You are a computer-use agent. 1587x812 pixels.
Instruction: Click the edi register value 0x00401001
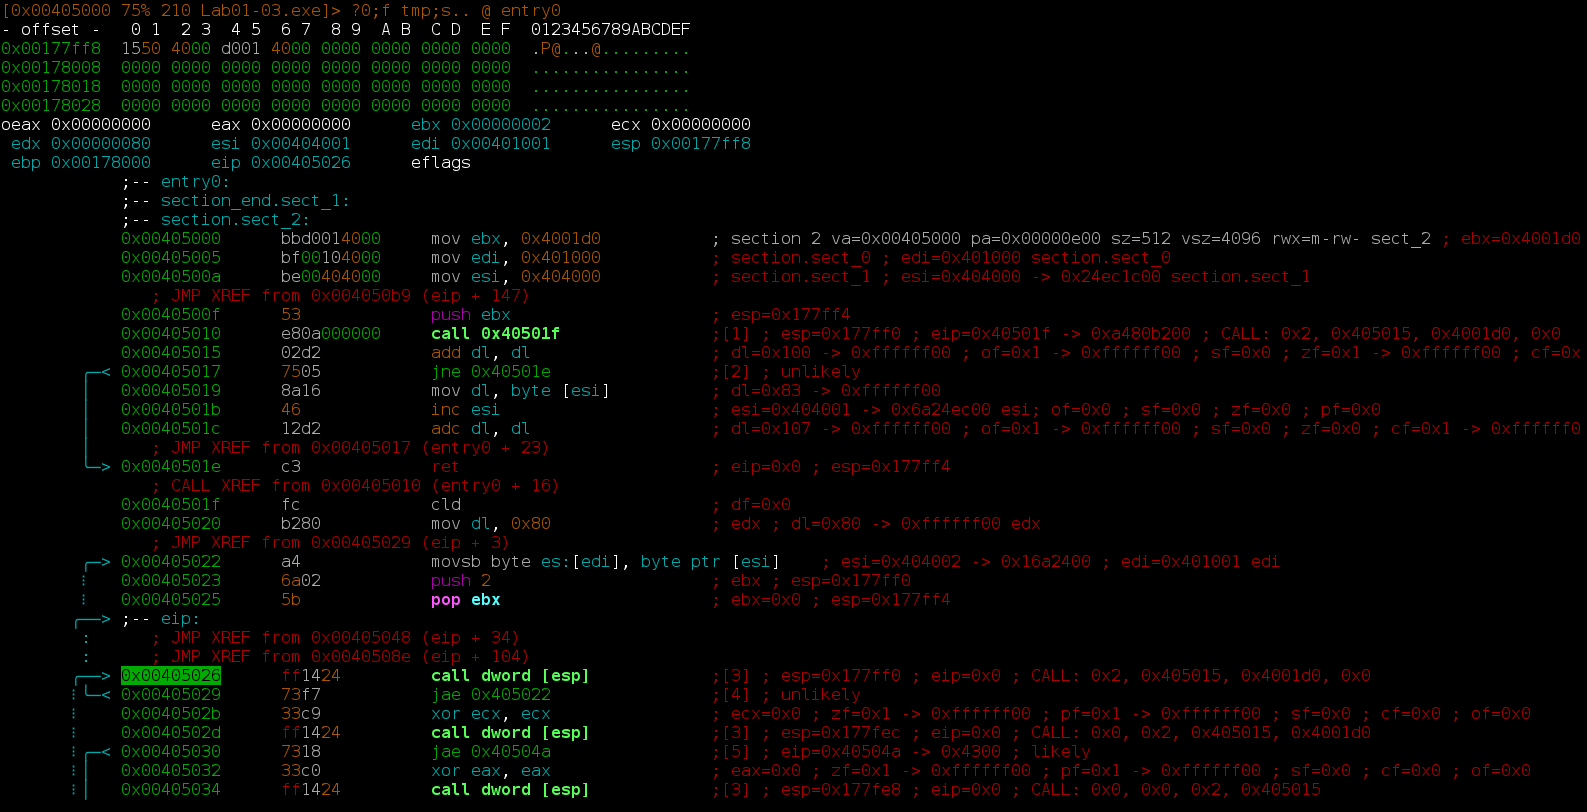(501, 143)
